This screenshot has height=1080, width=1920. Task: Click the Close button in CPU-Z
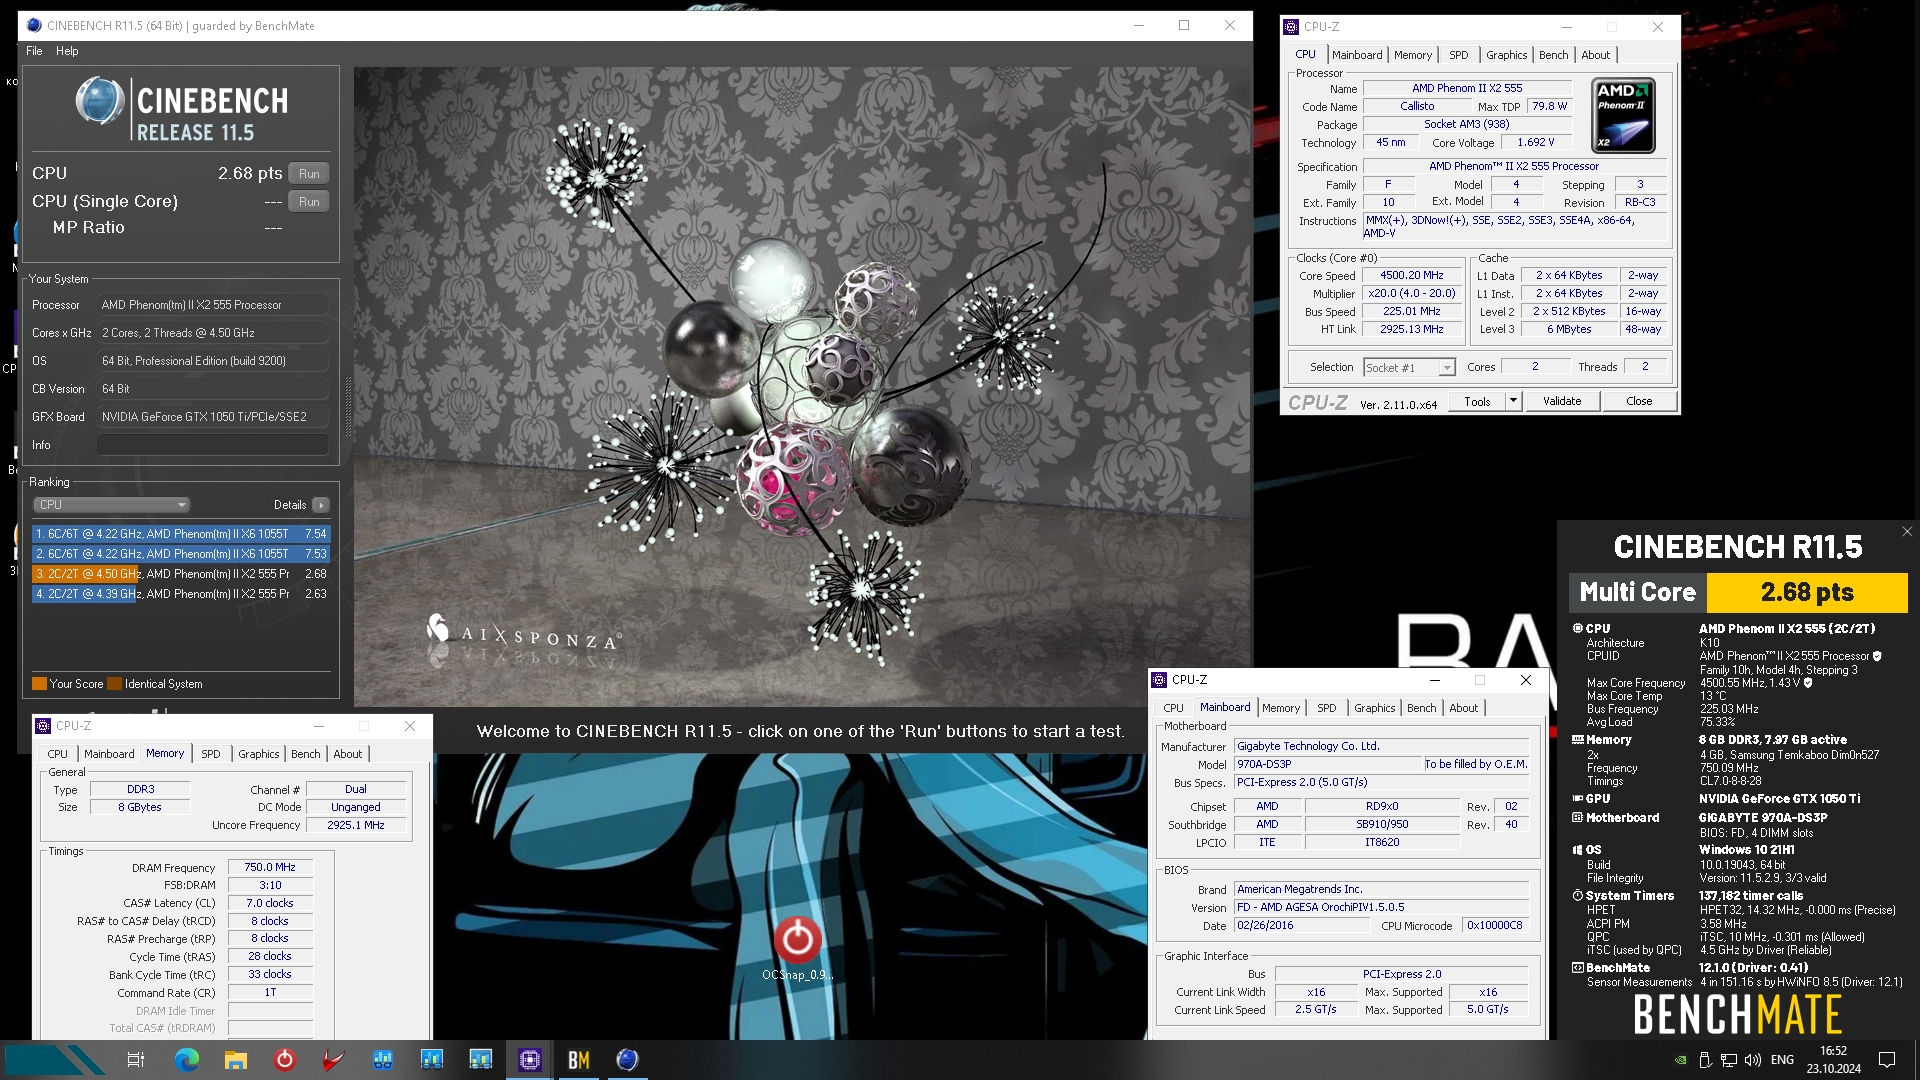tap(1639, 401)
